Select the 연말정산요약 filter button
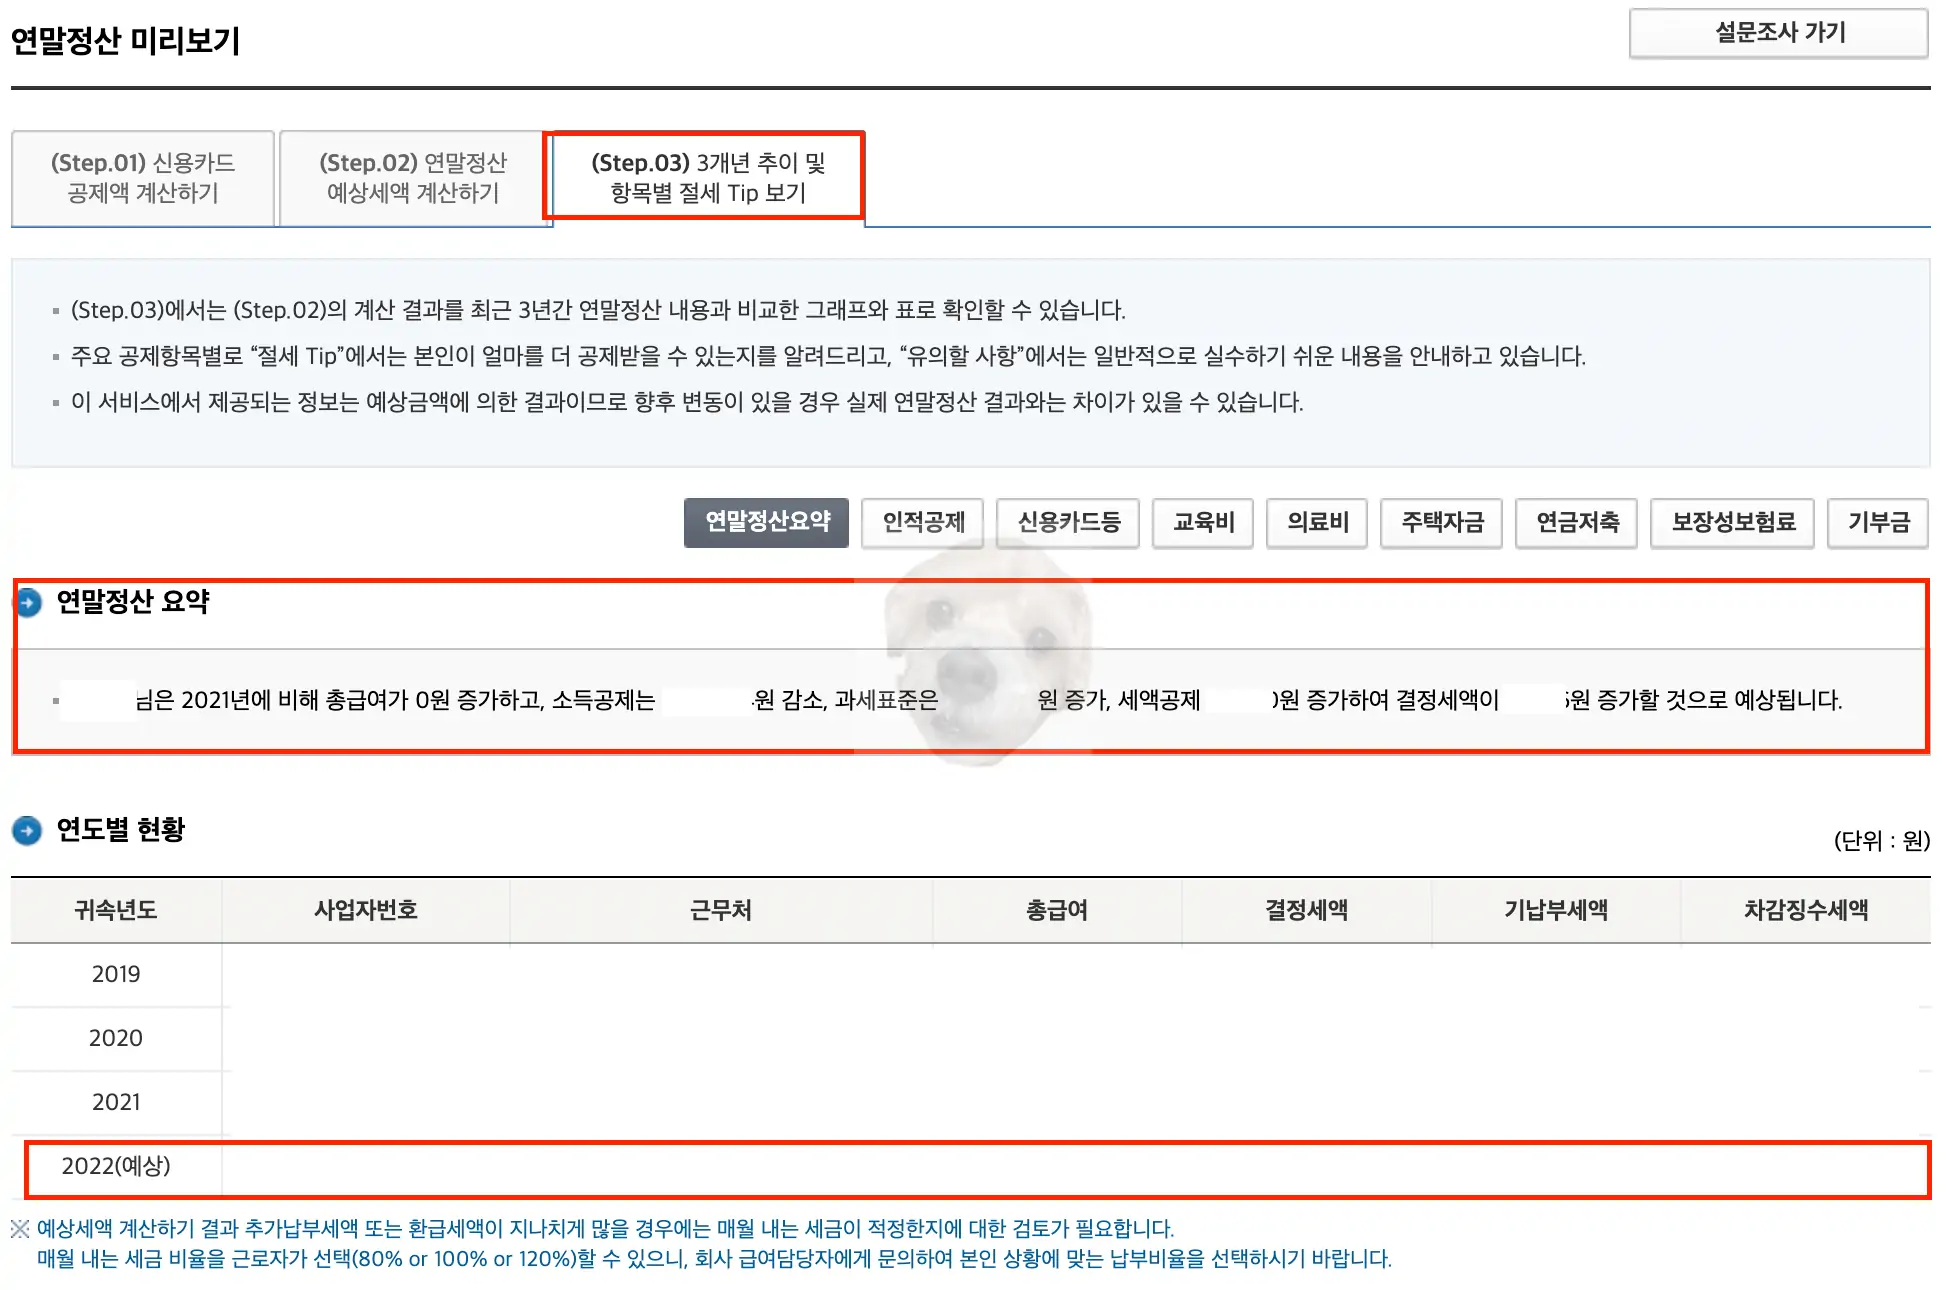The height and width of the screenshot is (1290, 1946). coord(766,522)
